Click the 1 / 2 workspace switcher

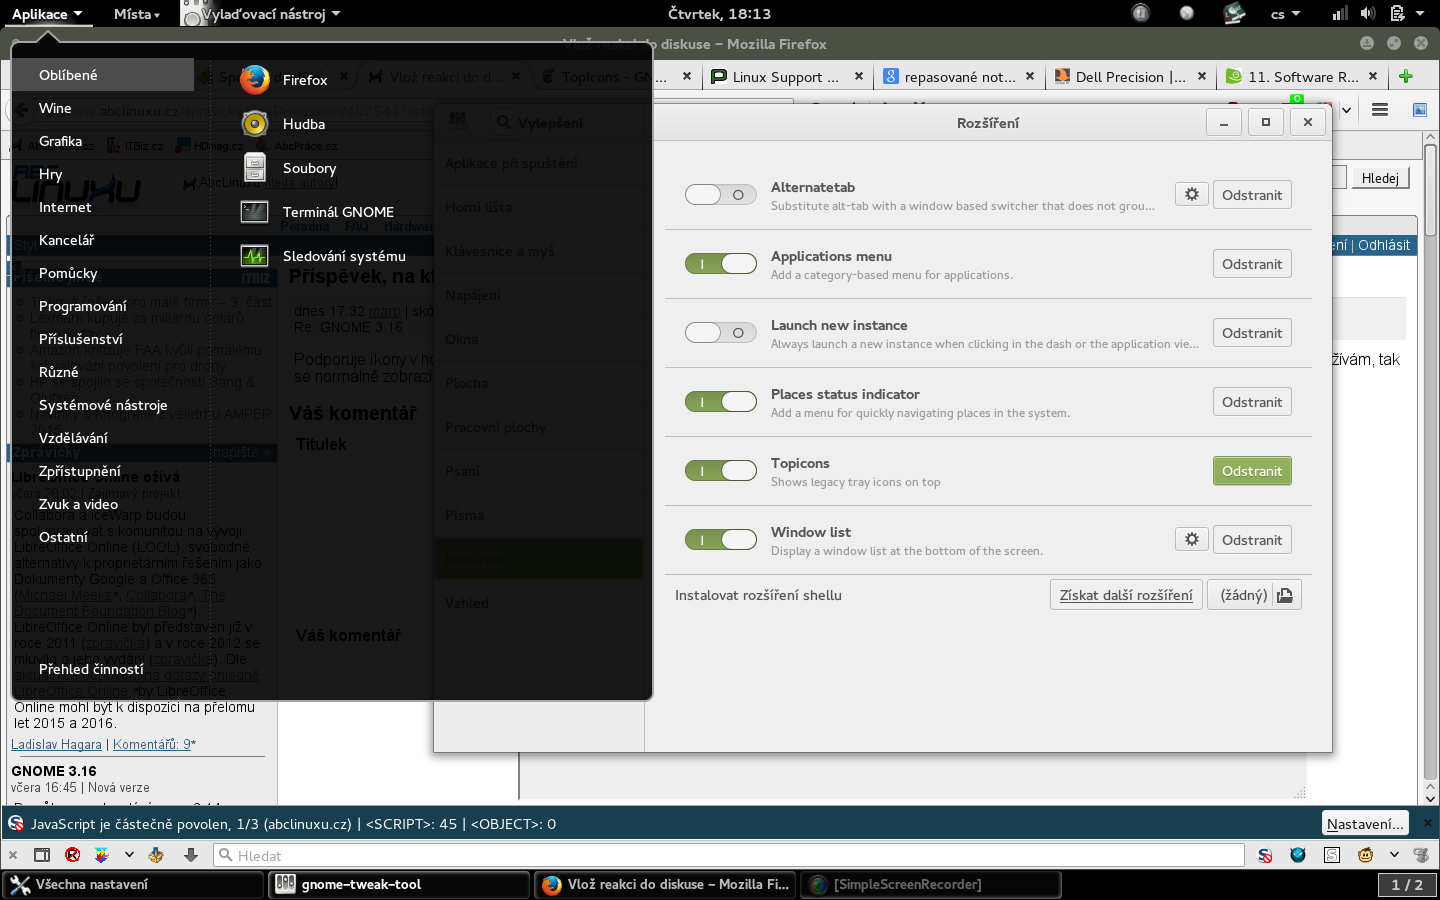[1407, 885]
